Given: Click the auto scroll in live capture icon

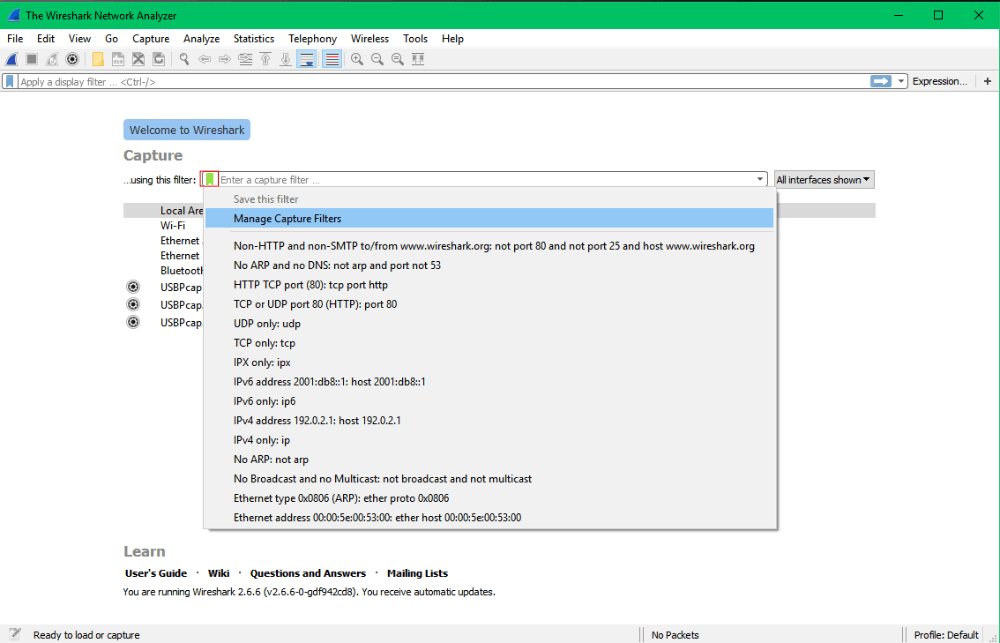Looking at the screenshot, I should point(305,59).
